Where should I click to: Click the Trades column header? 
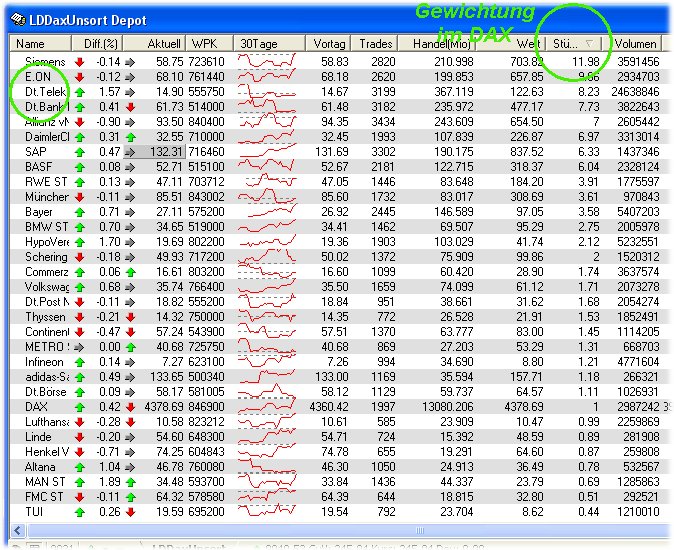pos(375,44)
